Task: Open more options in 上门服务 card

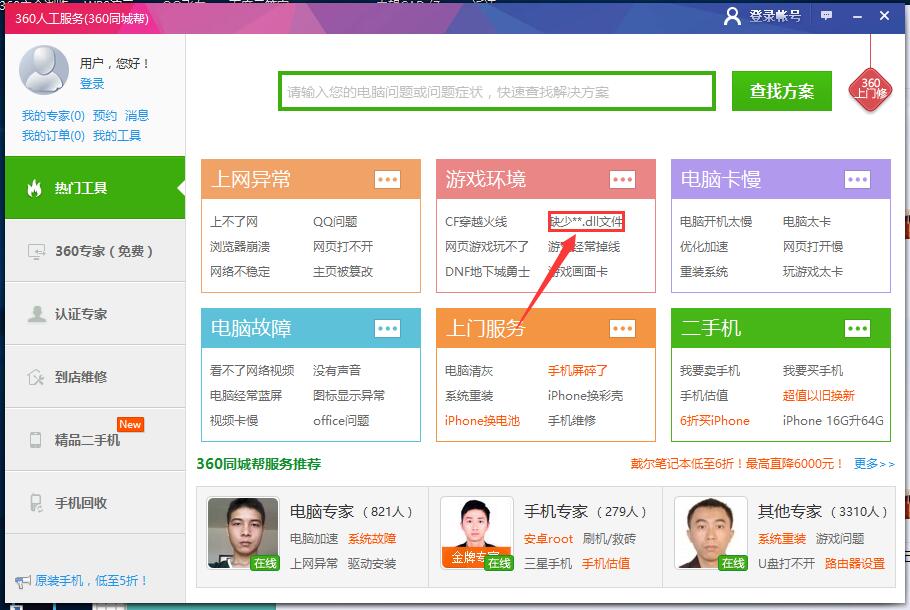Action: (622, 329)
